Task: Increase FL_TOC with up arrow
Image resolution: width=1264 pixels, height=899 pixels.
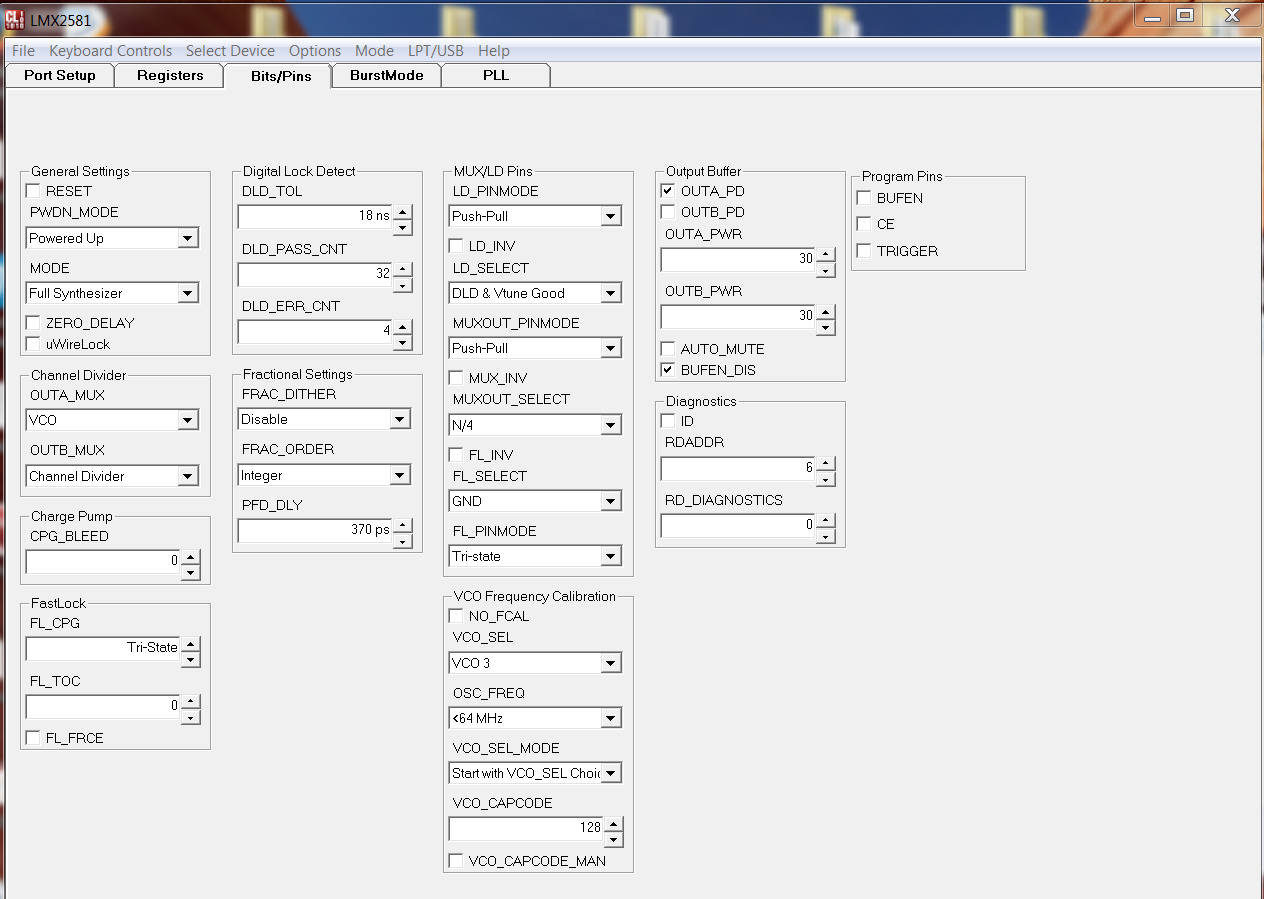Action: [191, 701]
